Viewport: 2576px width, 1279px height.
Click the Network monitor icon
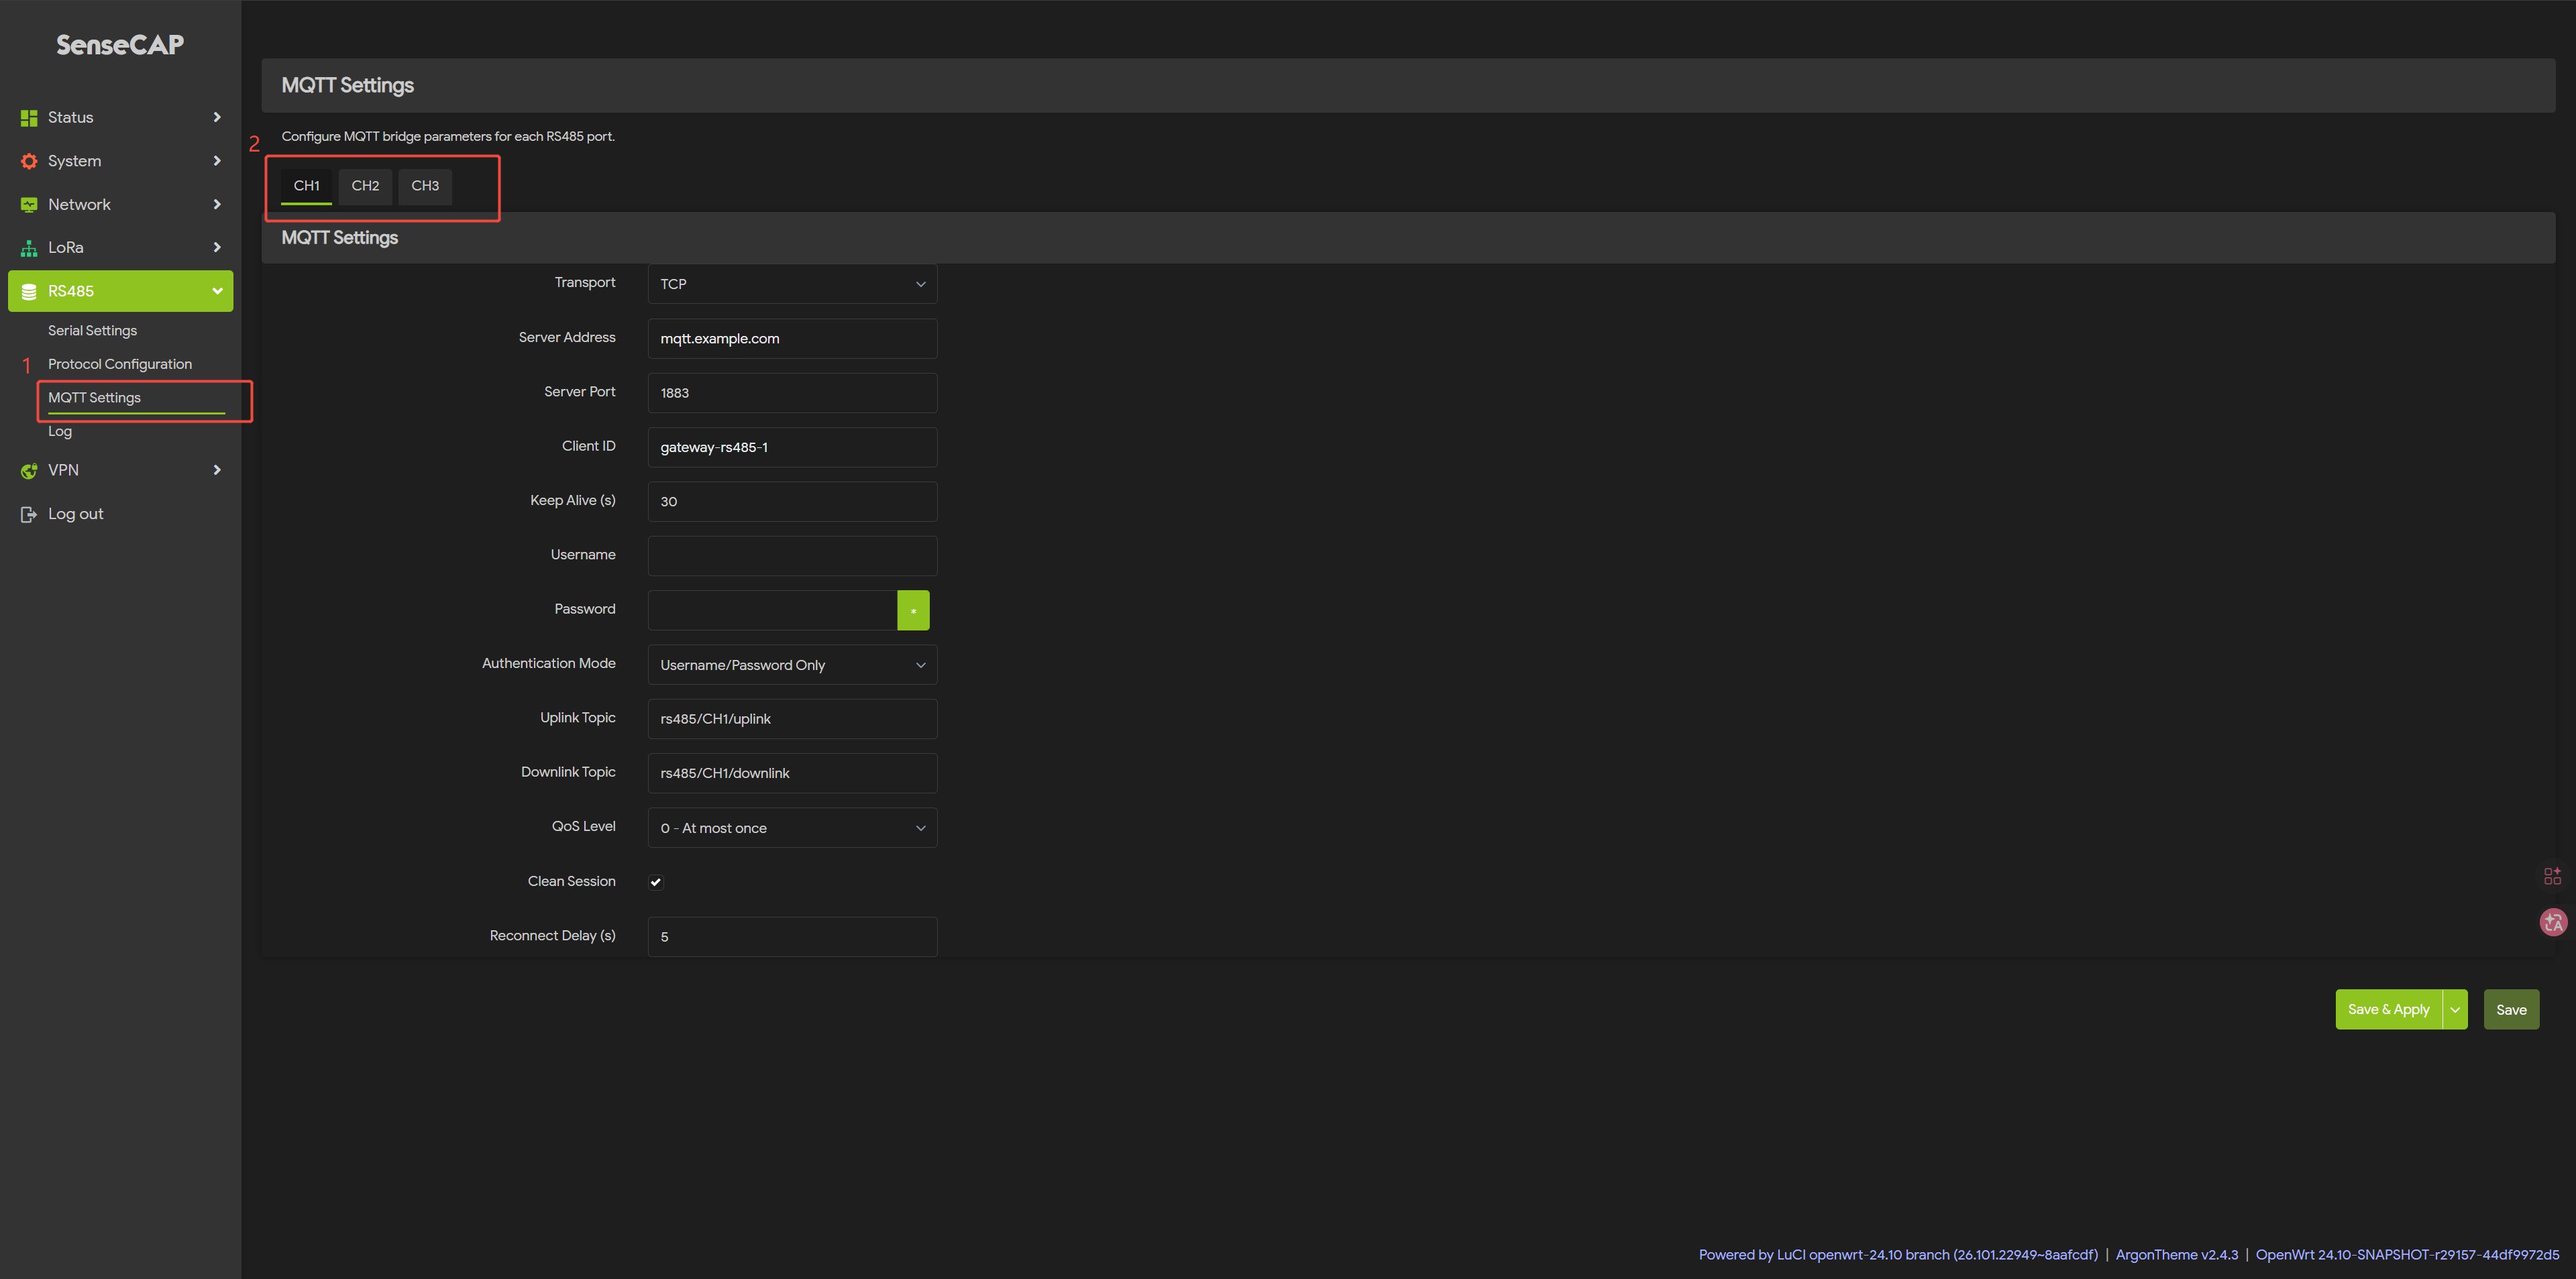point(29,205)
